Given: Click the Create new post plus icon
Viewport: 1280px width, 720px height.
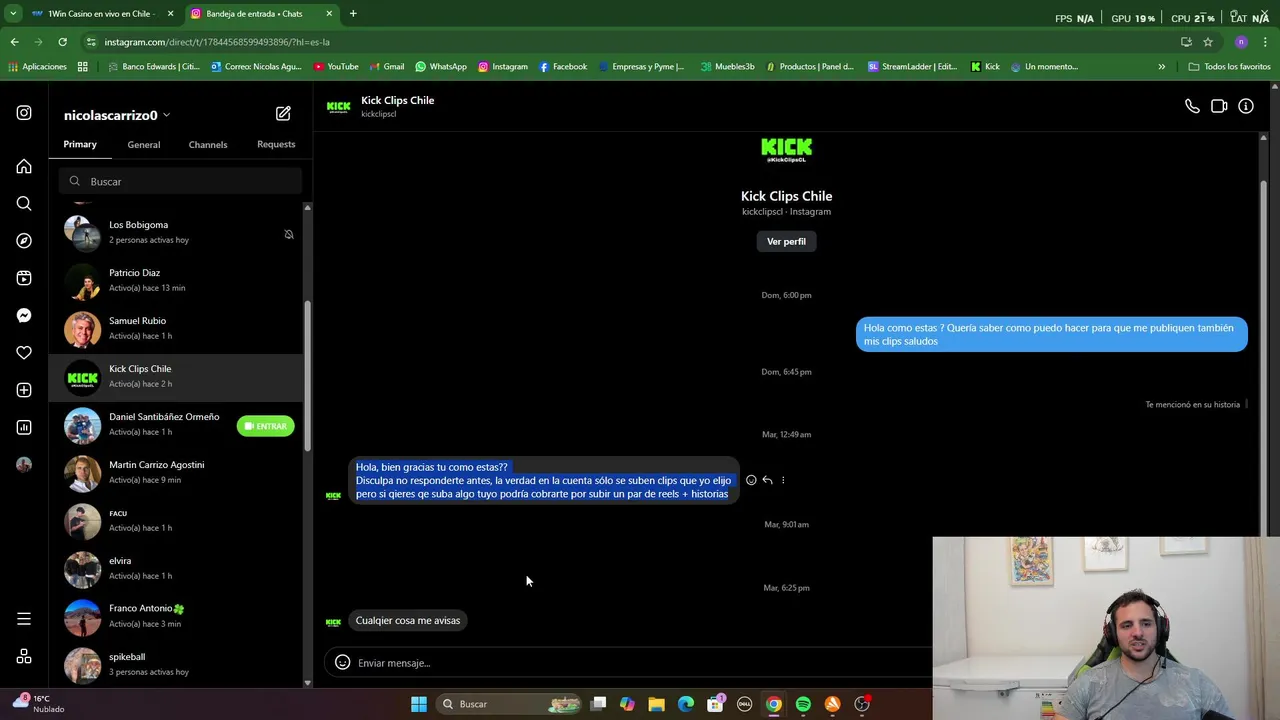Looking at the screenshot, I should tap(24, 390).
